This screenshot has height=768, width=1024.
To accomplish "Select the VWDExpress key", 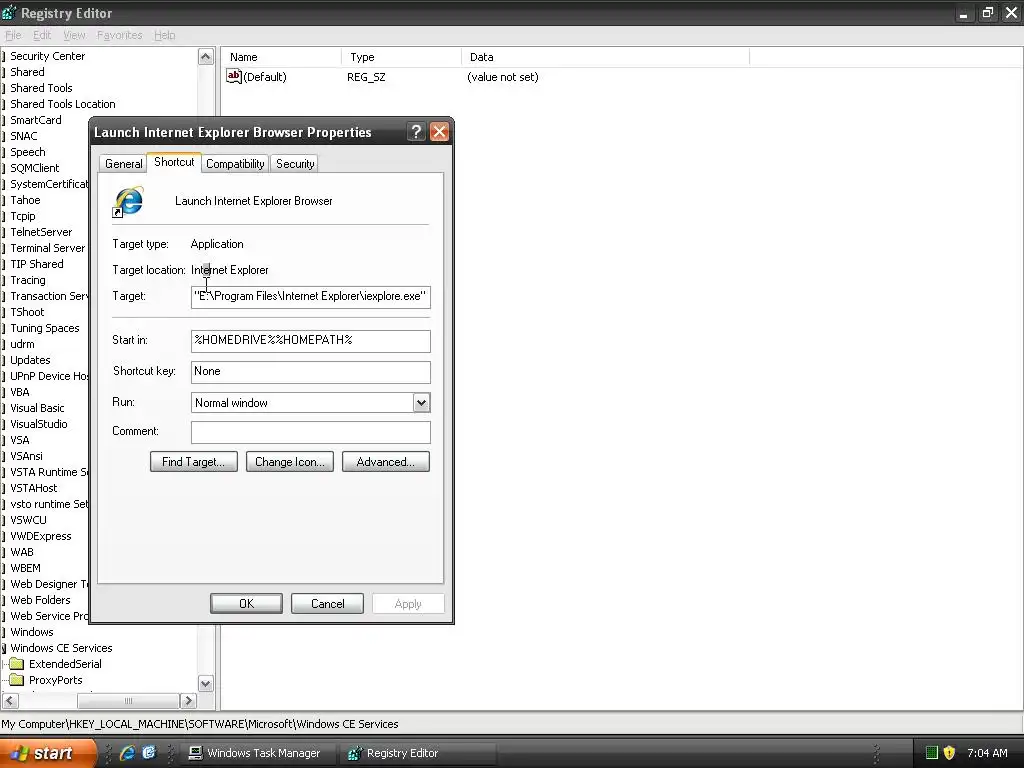I will (41, 536).
